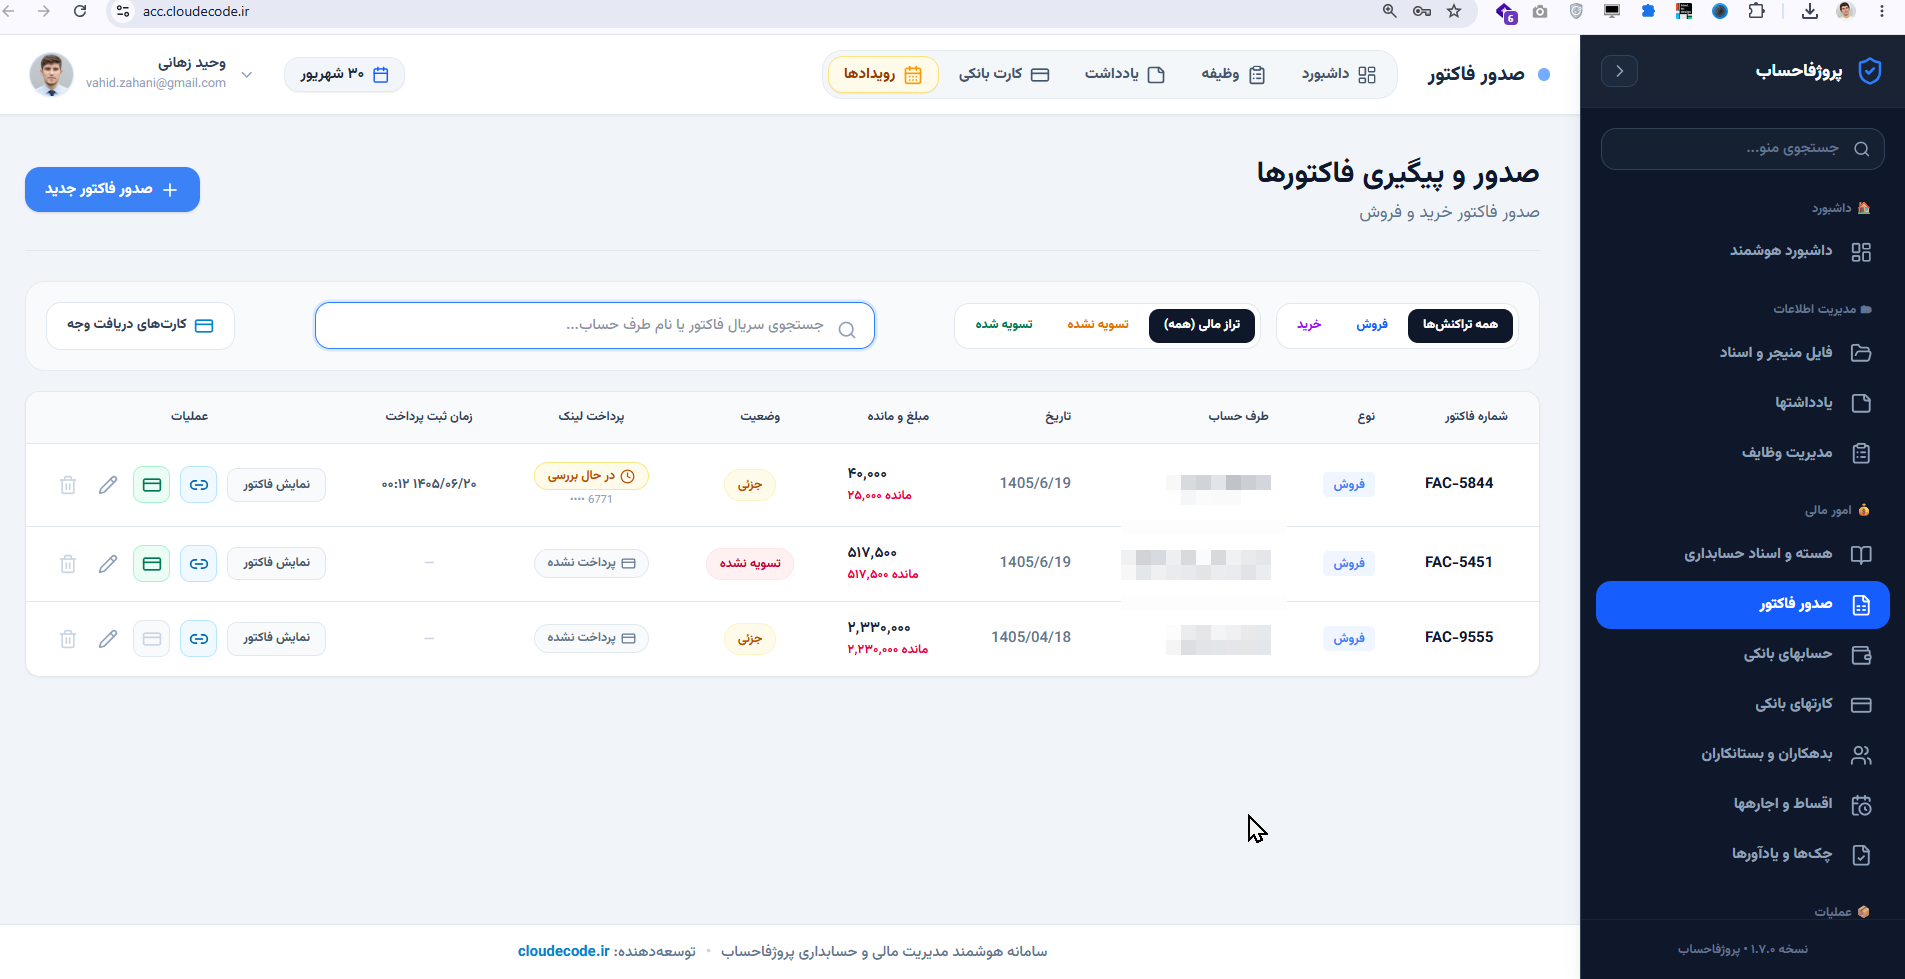Click disabled card icon for FAC-9555
The image size is (1905, 979).
[152, 639]
